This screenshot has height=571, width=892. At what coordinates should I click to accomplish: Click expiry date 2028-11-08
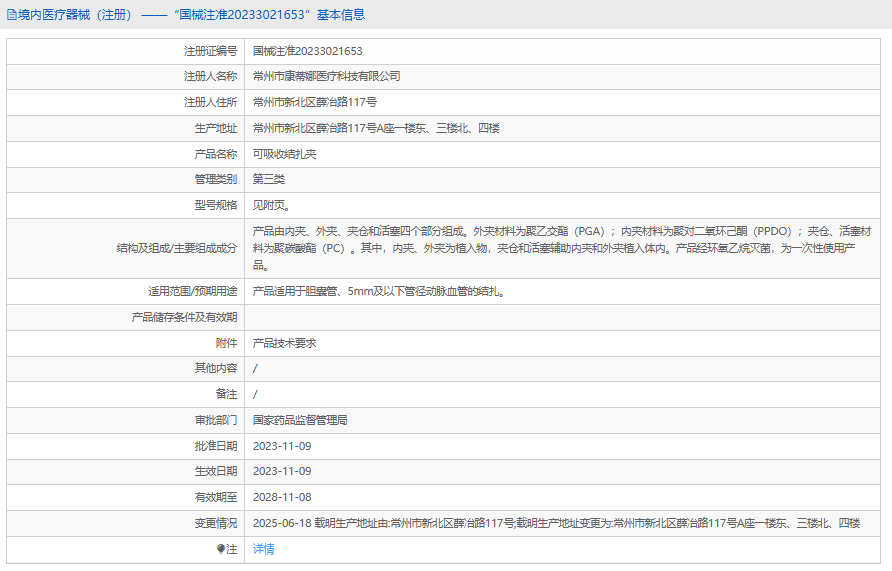(282, 497)
